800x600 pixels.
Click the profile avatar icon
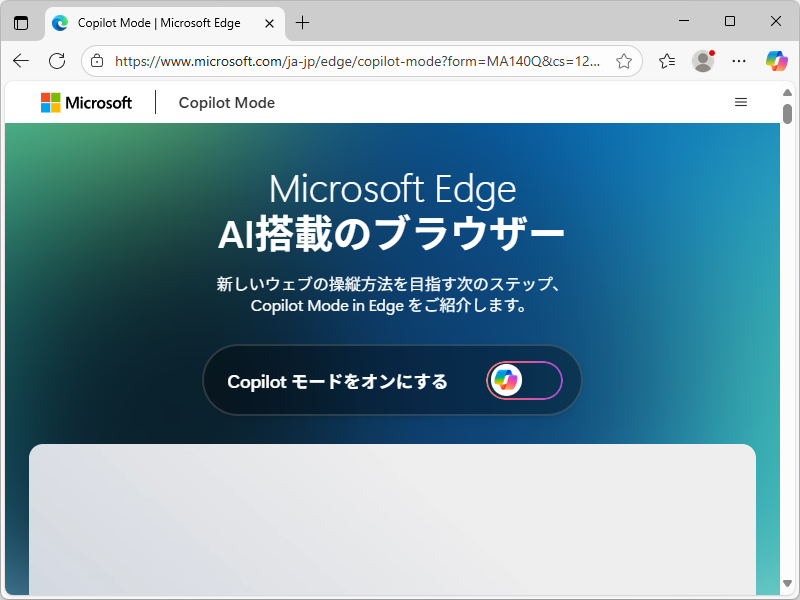click(x=703, y=61)
